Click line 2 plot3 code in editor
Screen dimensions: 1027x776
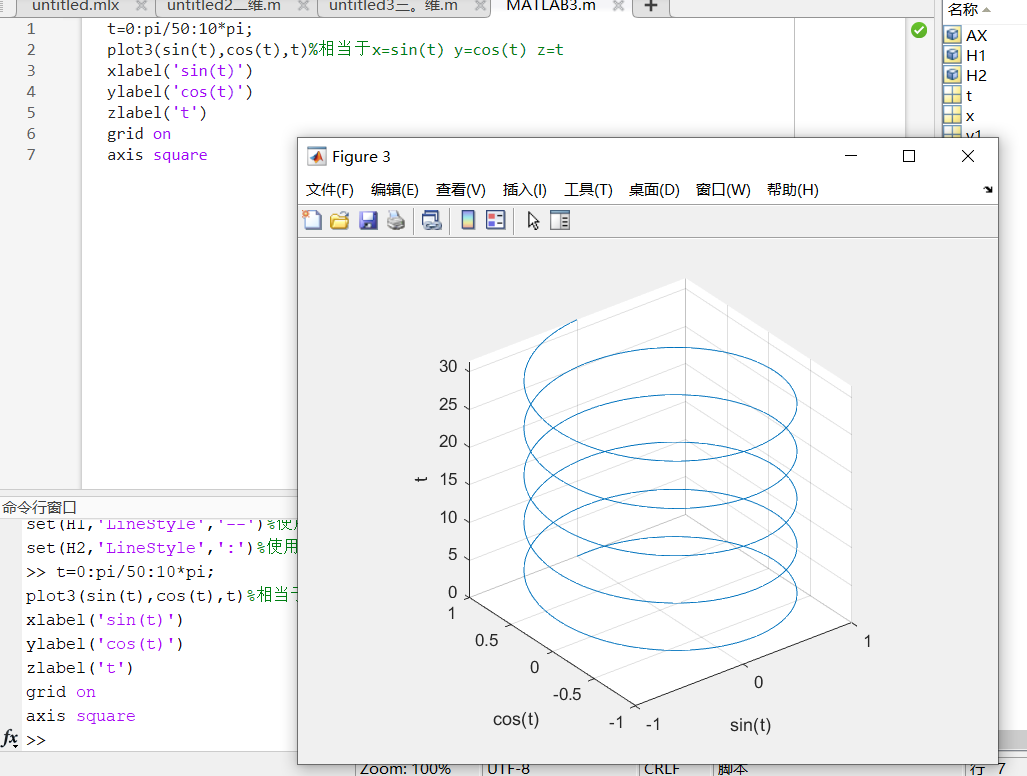pyautogui.click(x=335, y=50)
